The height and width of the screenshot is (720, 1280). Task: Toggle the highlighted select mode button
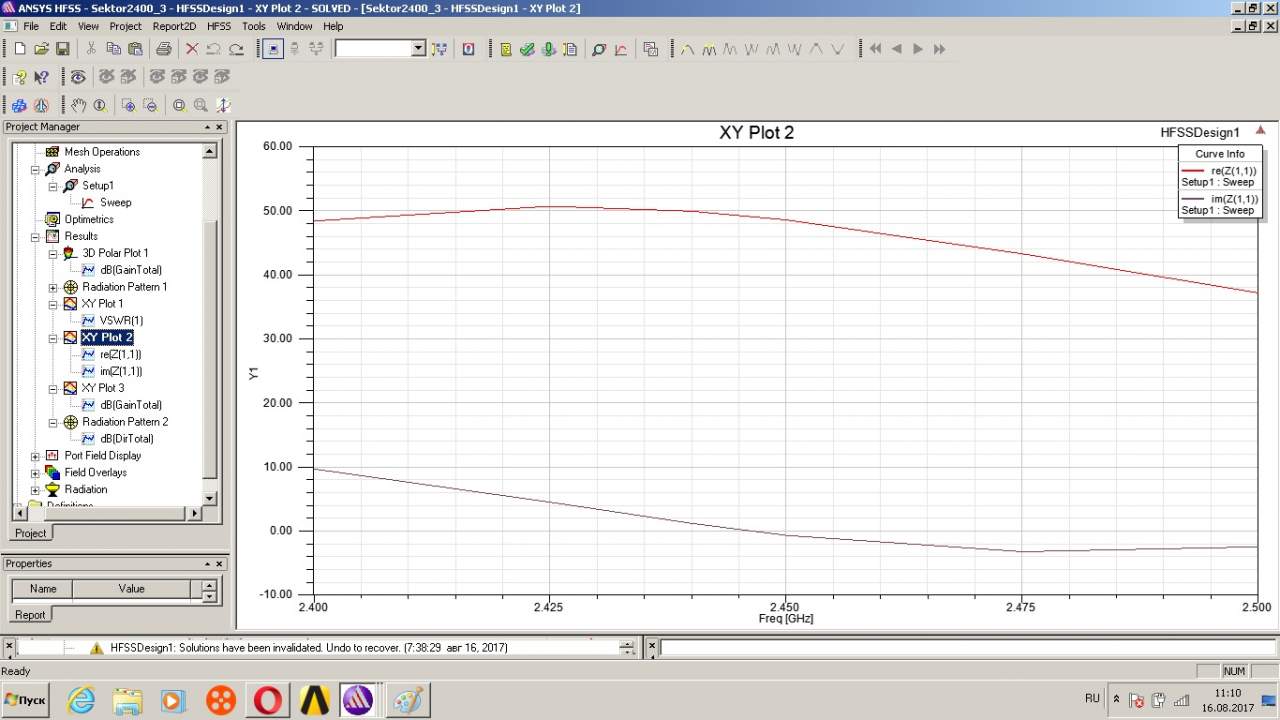coord(272,49)
